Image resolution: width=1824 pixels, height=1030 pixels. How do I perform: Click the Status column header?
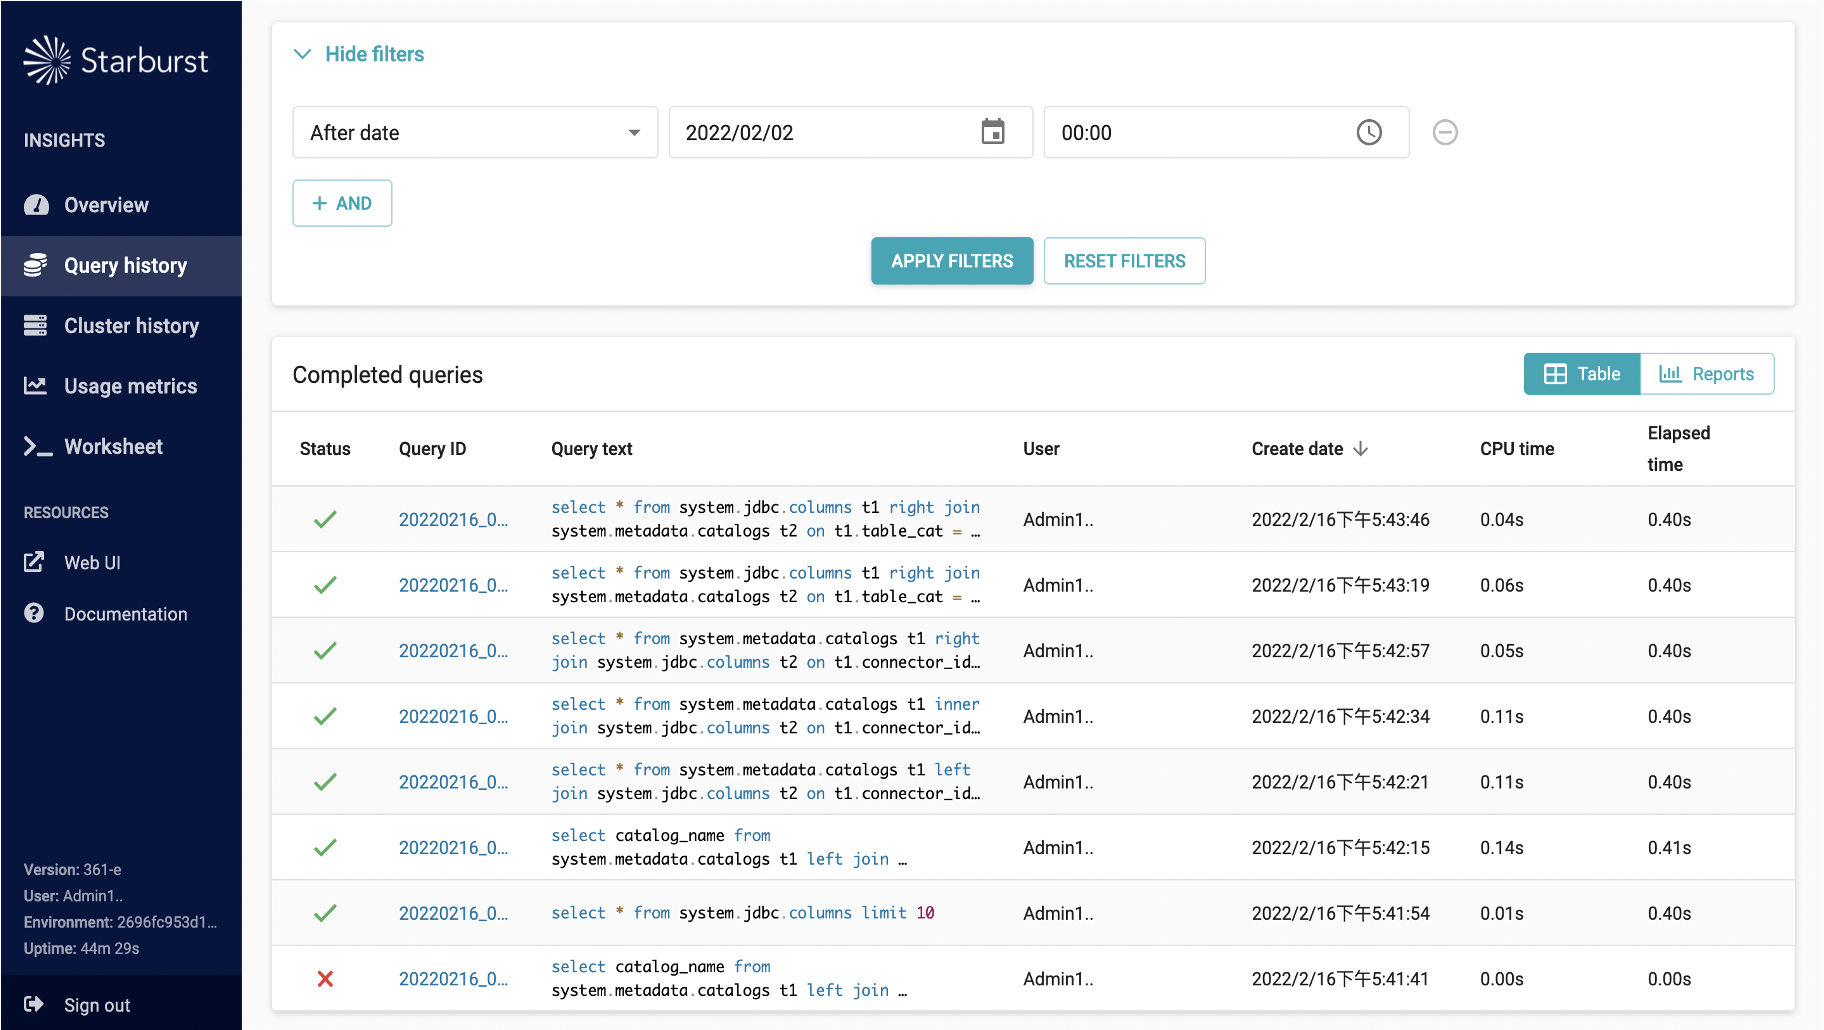325,449
